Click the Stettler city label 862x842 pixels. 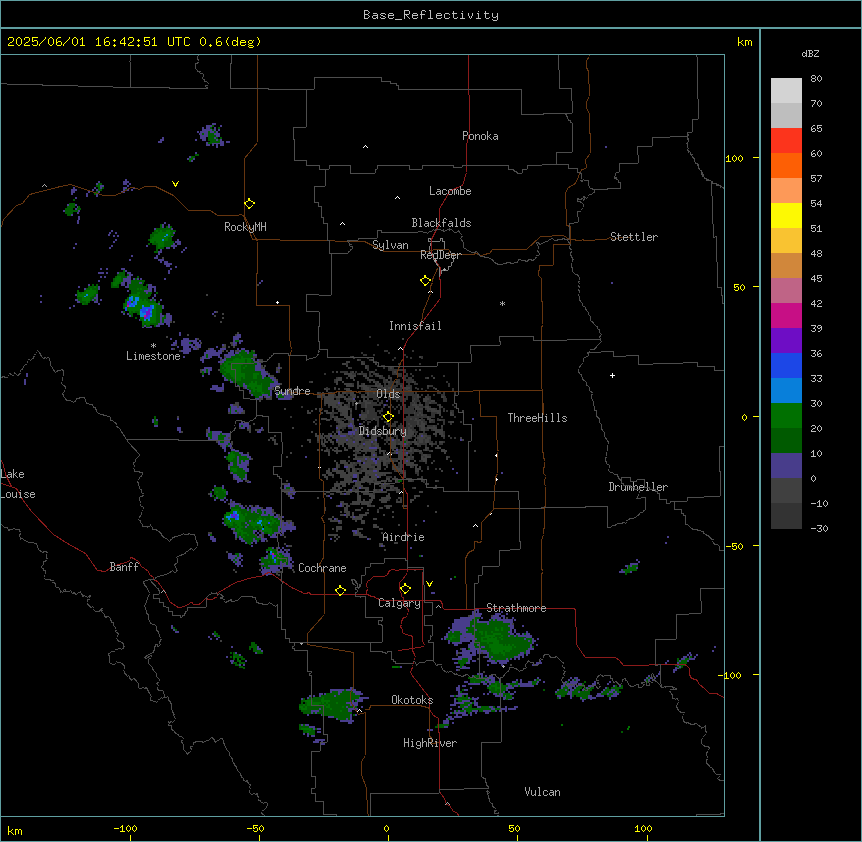tap(633, 237)
